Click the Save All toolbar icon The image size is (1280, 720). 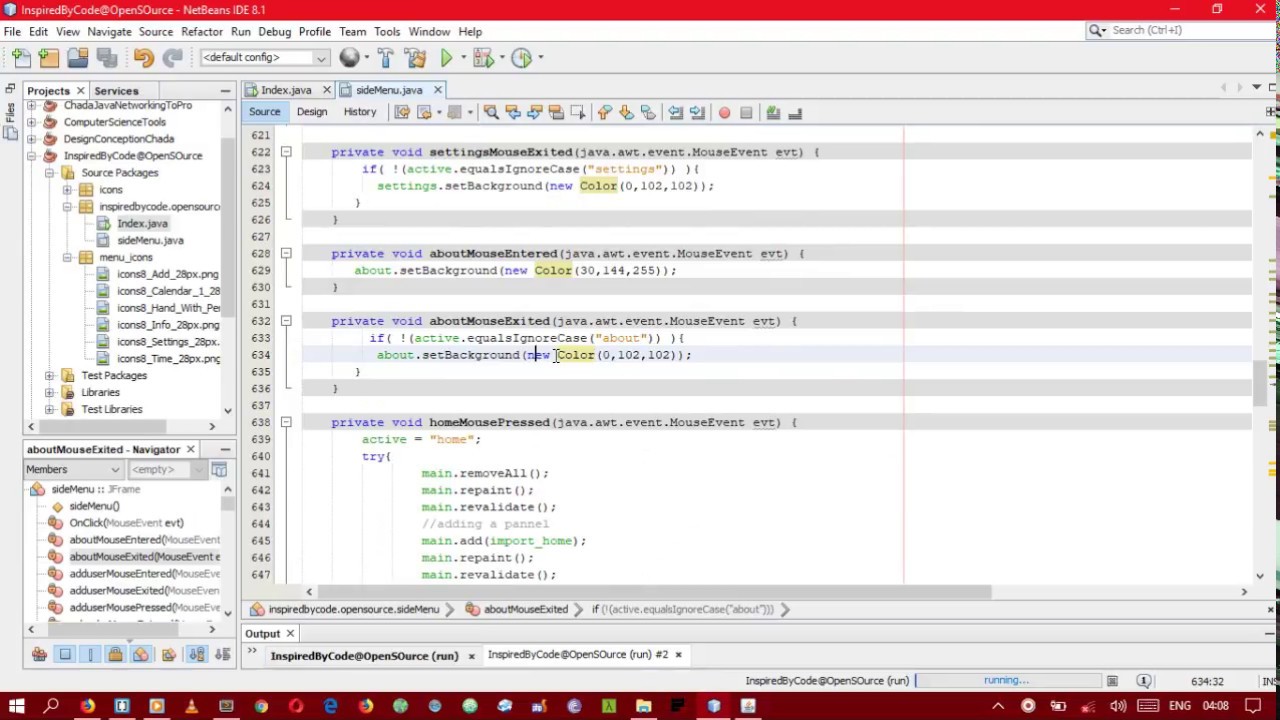click(x=106, y=58)
